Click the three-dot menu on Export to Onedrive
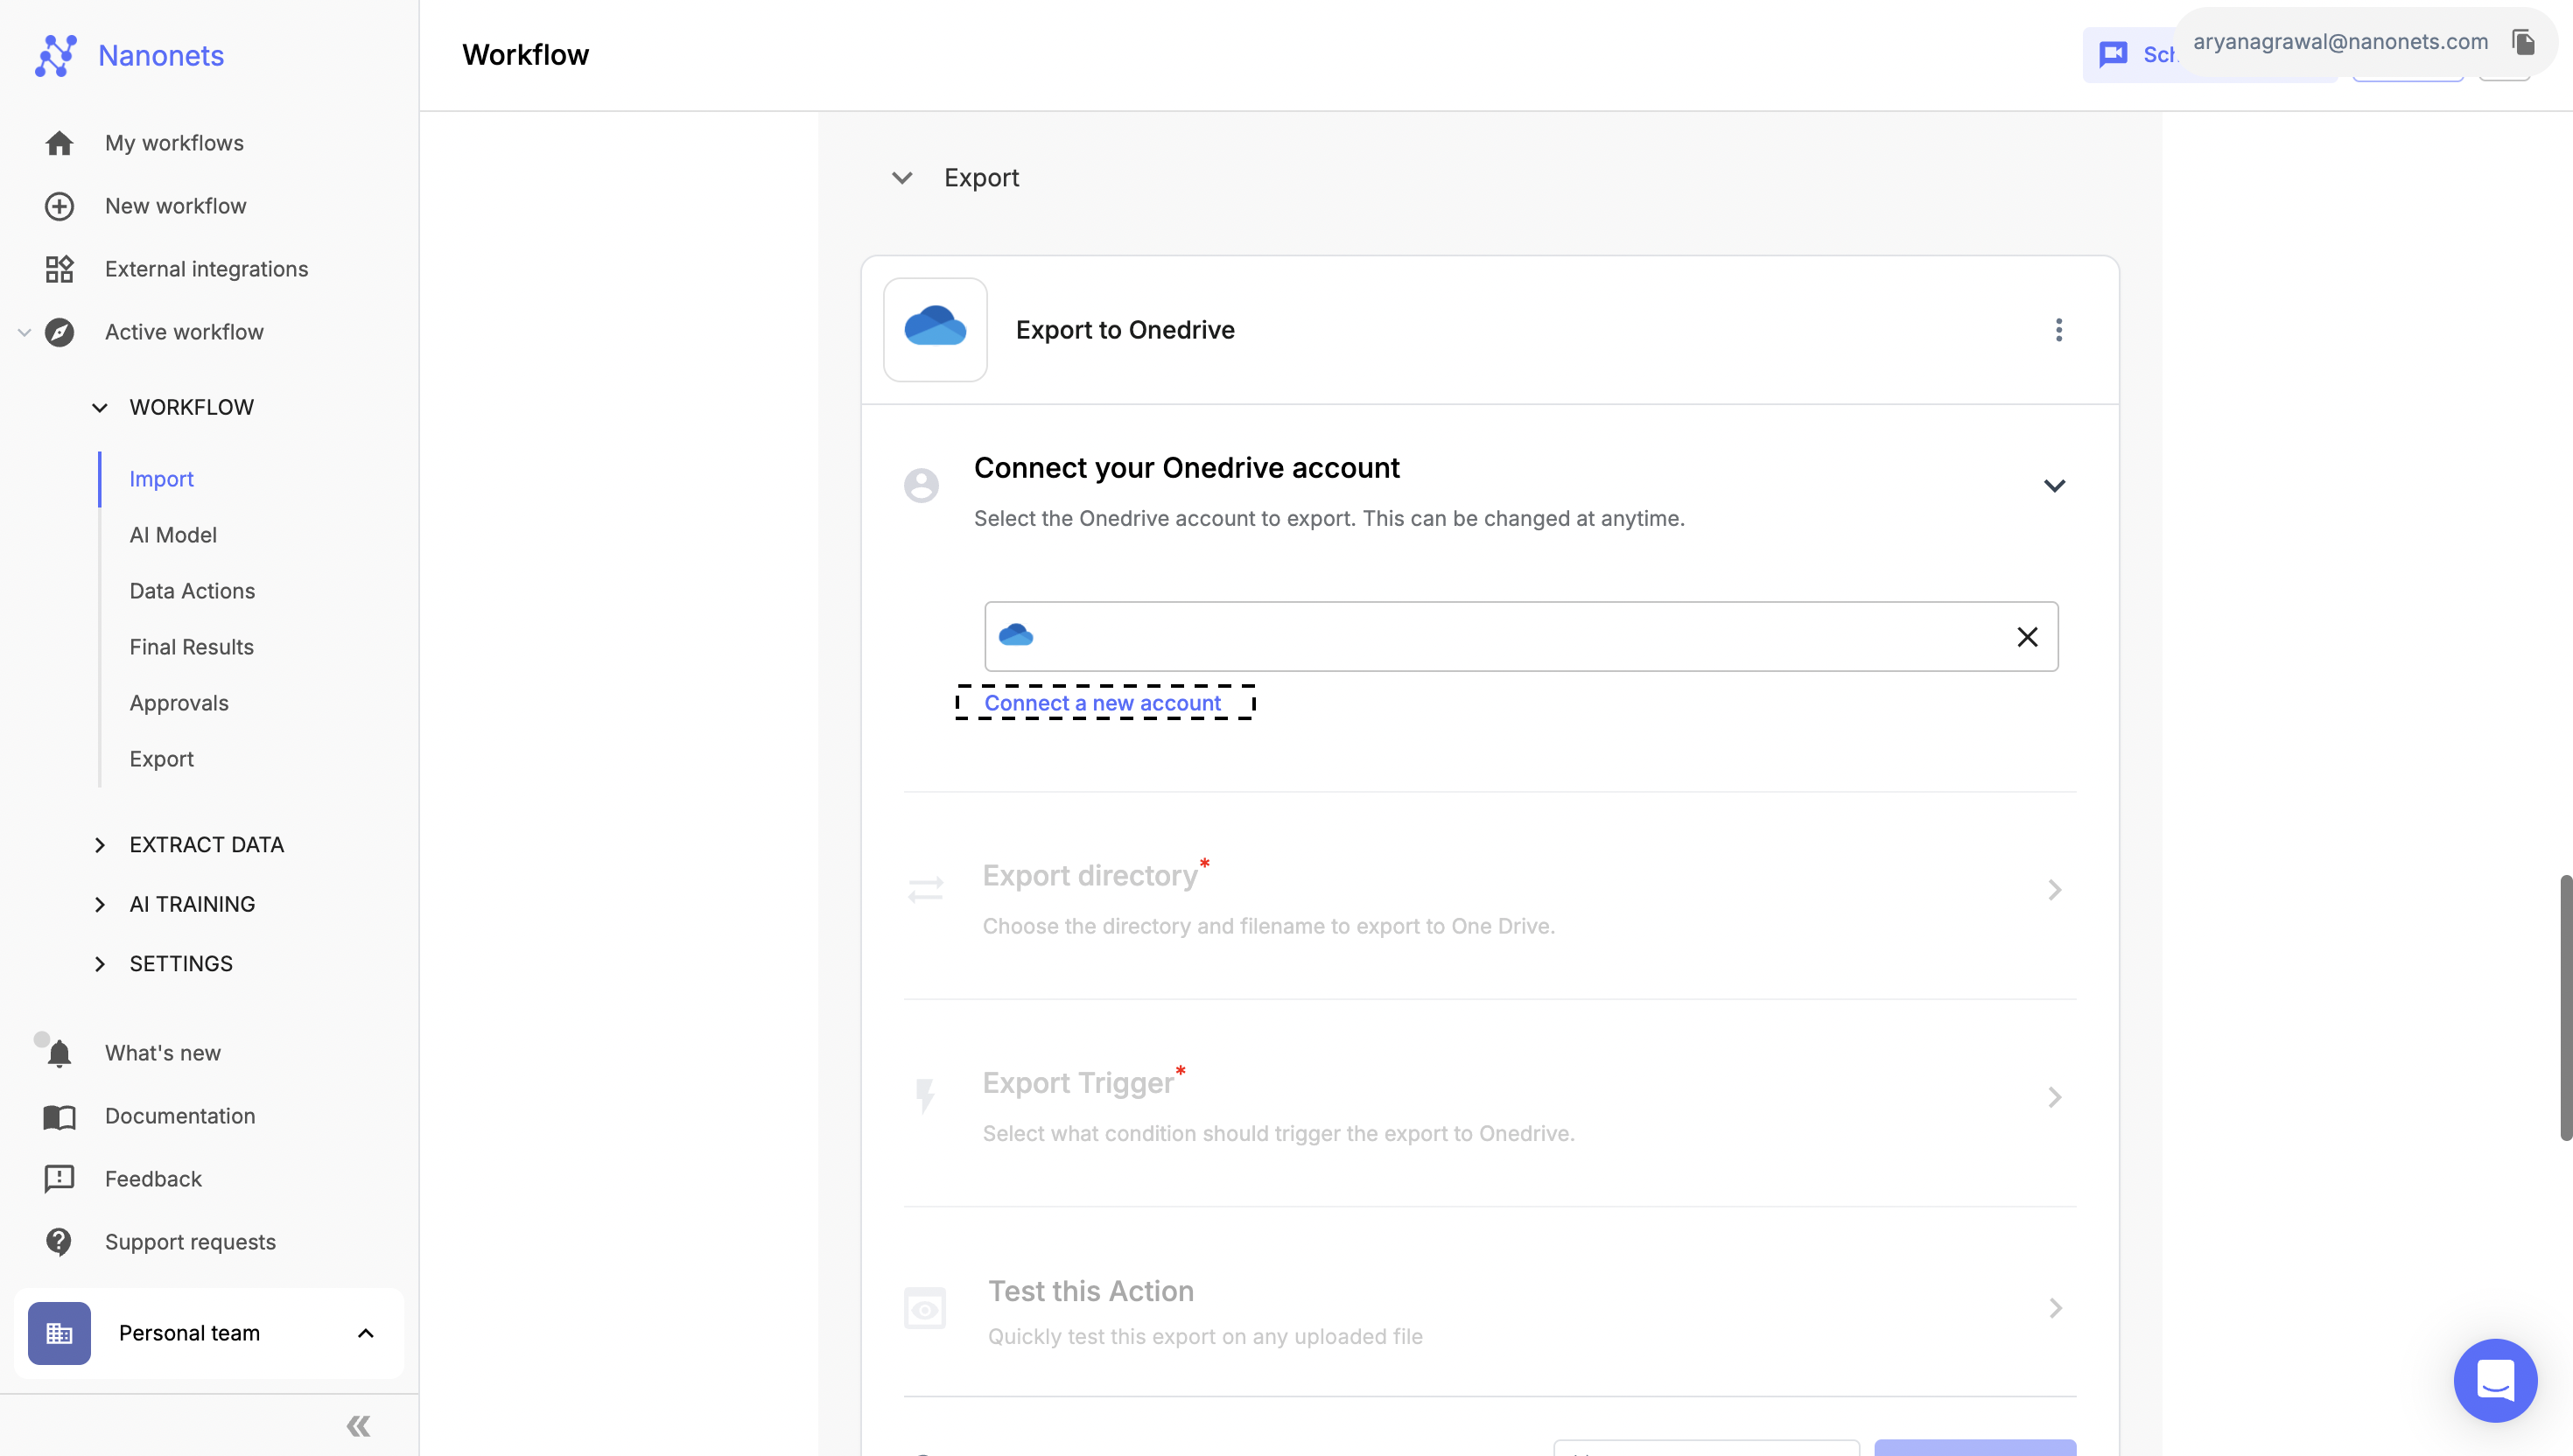This screenshot has height=1456, width=2573. (2057, 329)
